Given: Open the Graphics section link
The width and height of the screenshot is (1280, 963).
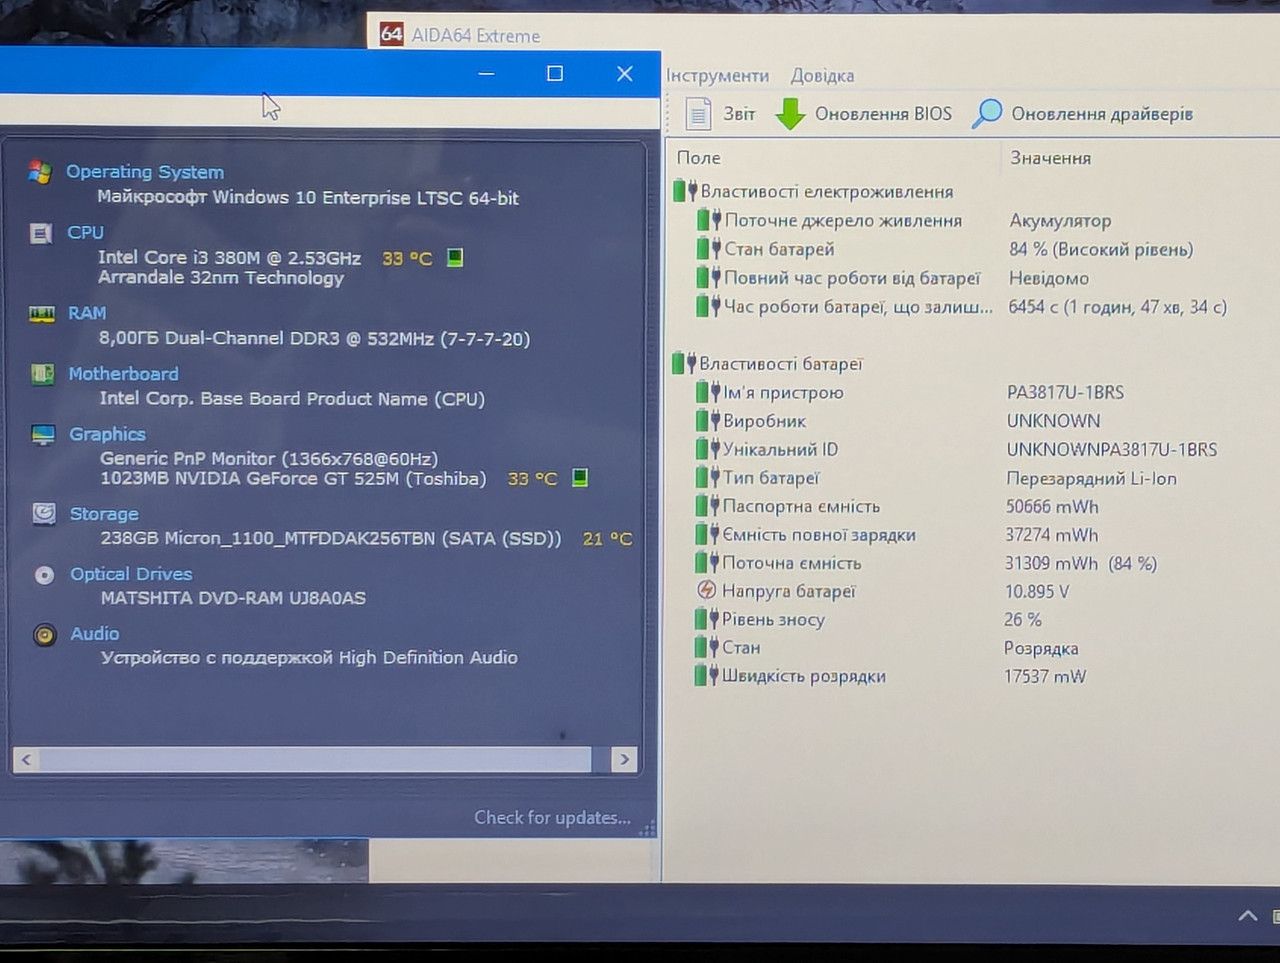Looking at the screenshot, I should [x=108, y=434].
